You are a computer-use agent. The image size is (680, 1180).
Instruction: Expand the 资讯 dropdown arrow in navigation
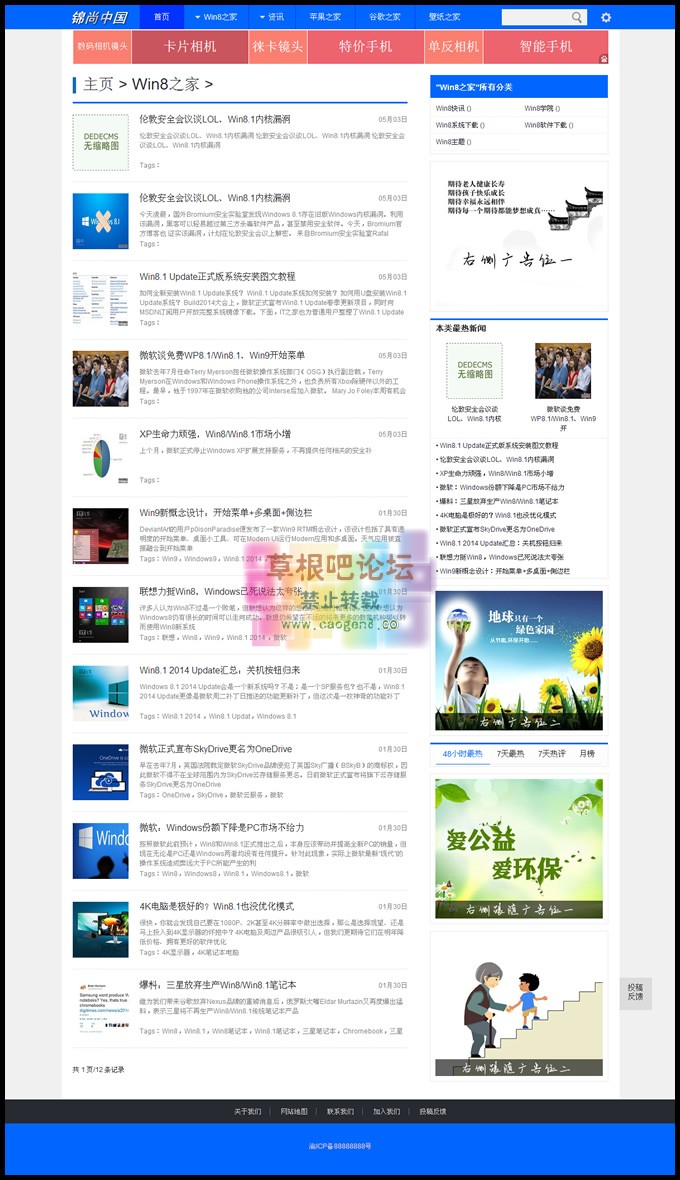(x=263, y=17)
